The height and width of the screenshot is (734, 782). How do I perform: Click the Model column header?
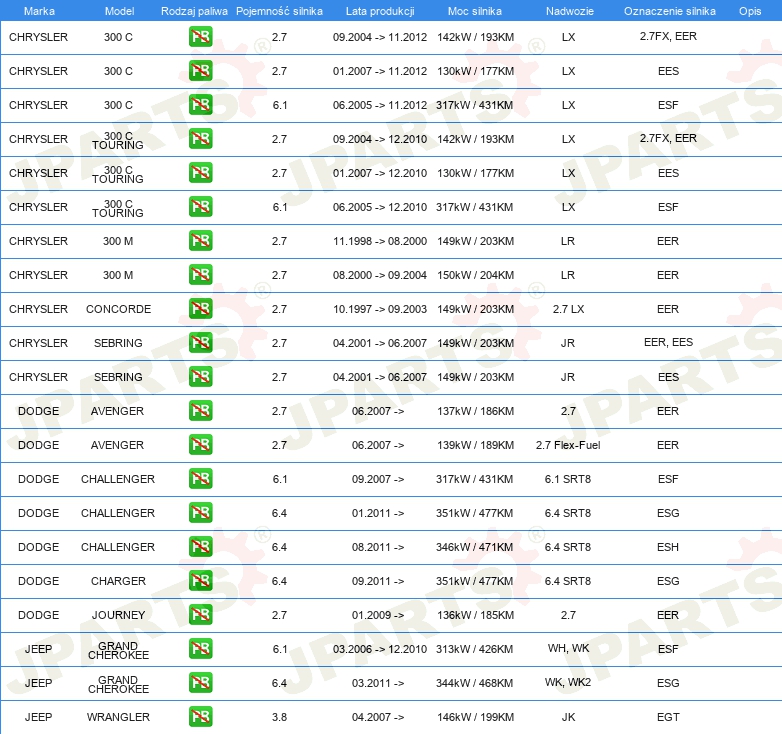point(119,11)
